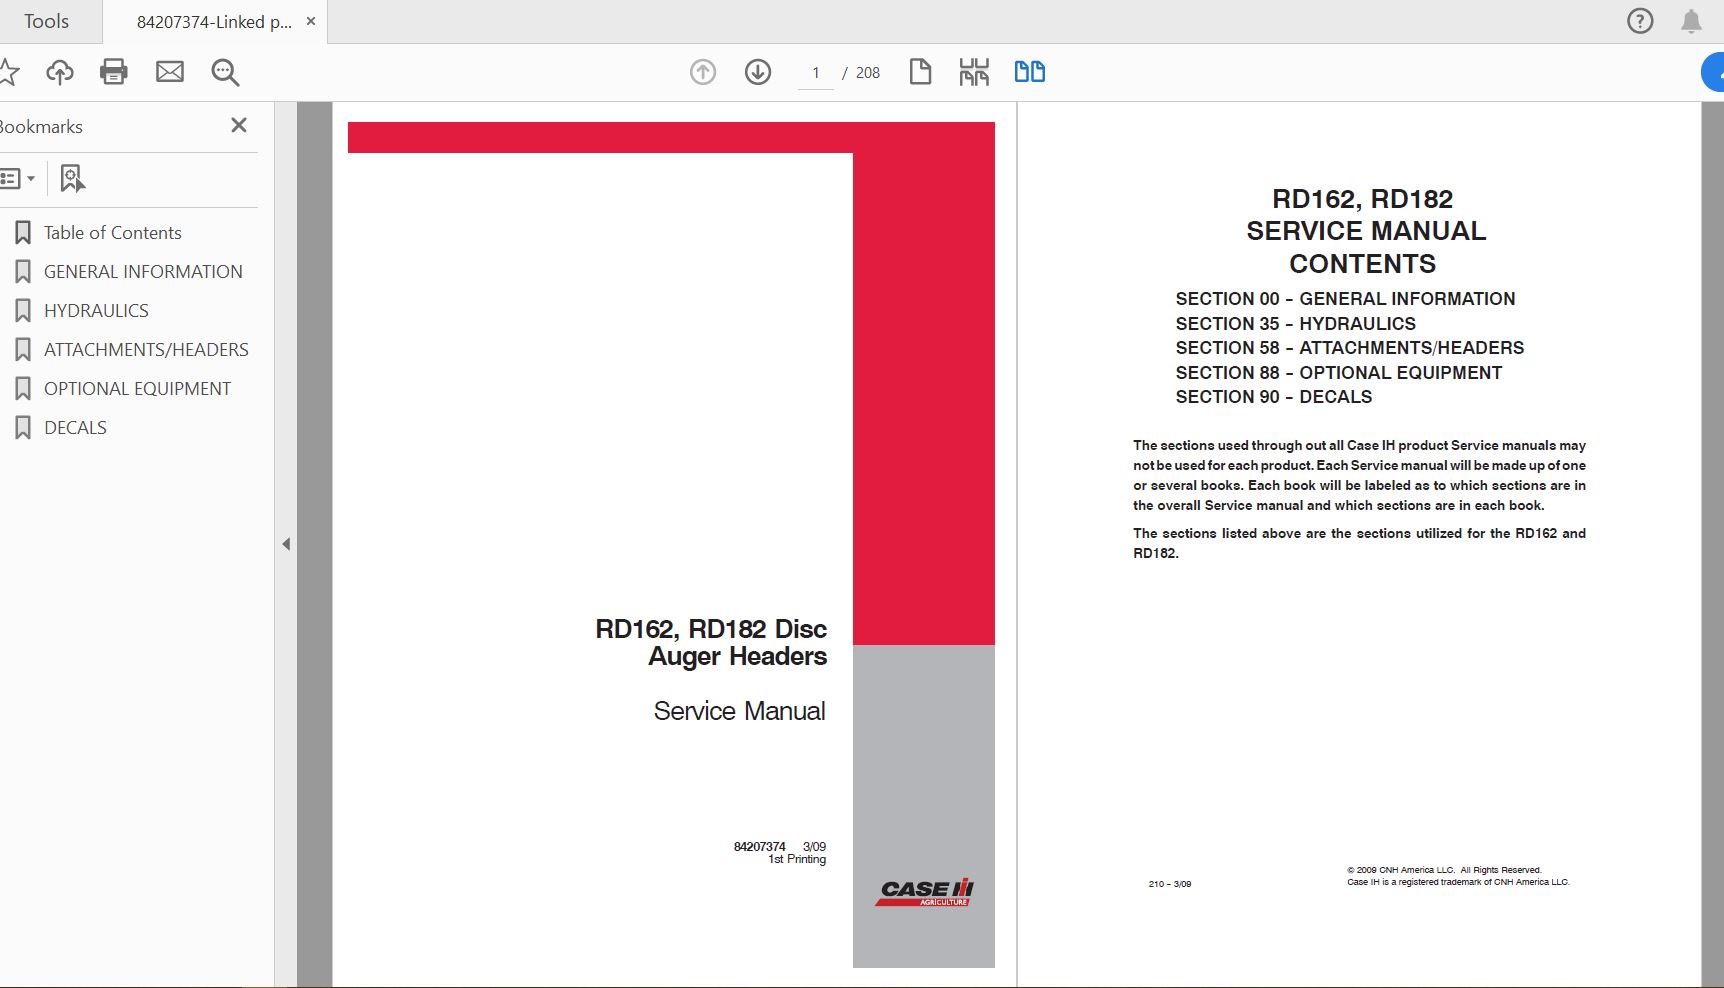The height and width of the screenshot is (988, 1724).
Task: Jump to DECALS bookmark
Action: [x=75, y=427]
